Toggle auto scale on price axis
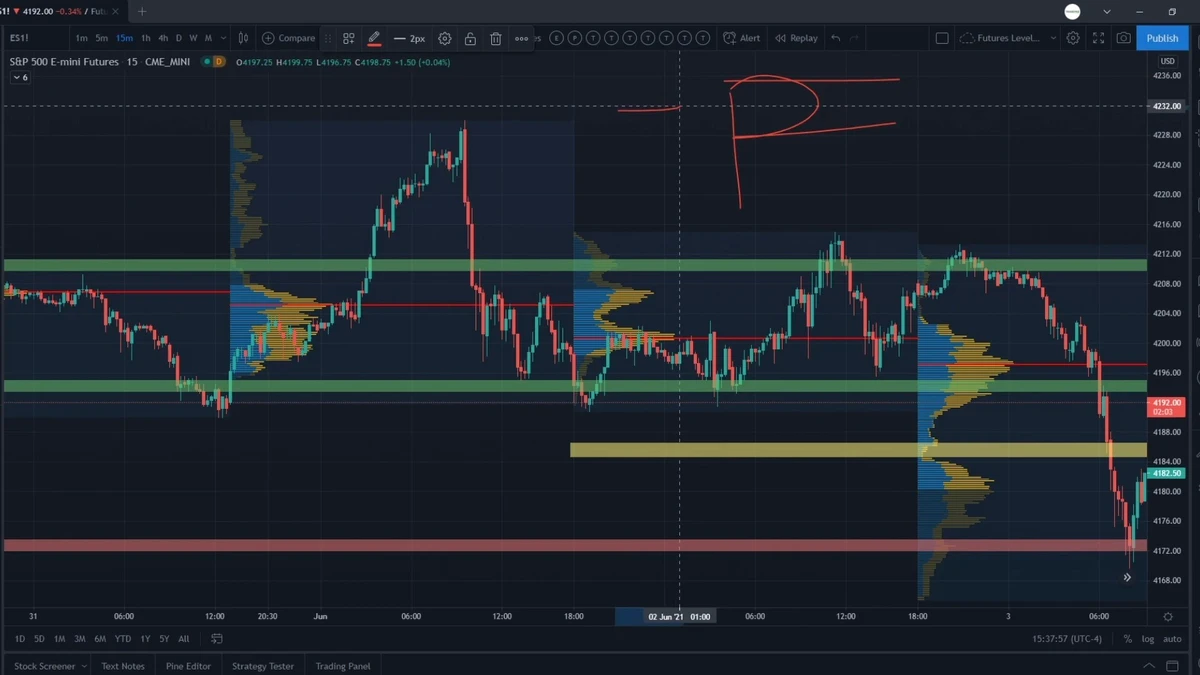This screenshot has width=1200, height=675. pyautogui.click(x=1172, y=638)
